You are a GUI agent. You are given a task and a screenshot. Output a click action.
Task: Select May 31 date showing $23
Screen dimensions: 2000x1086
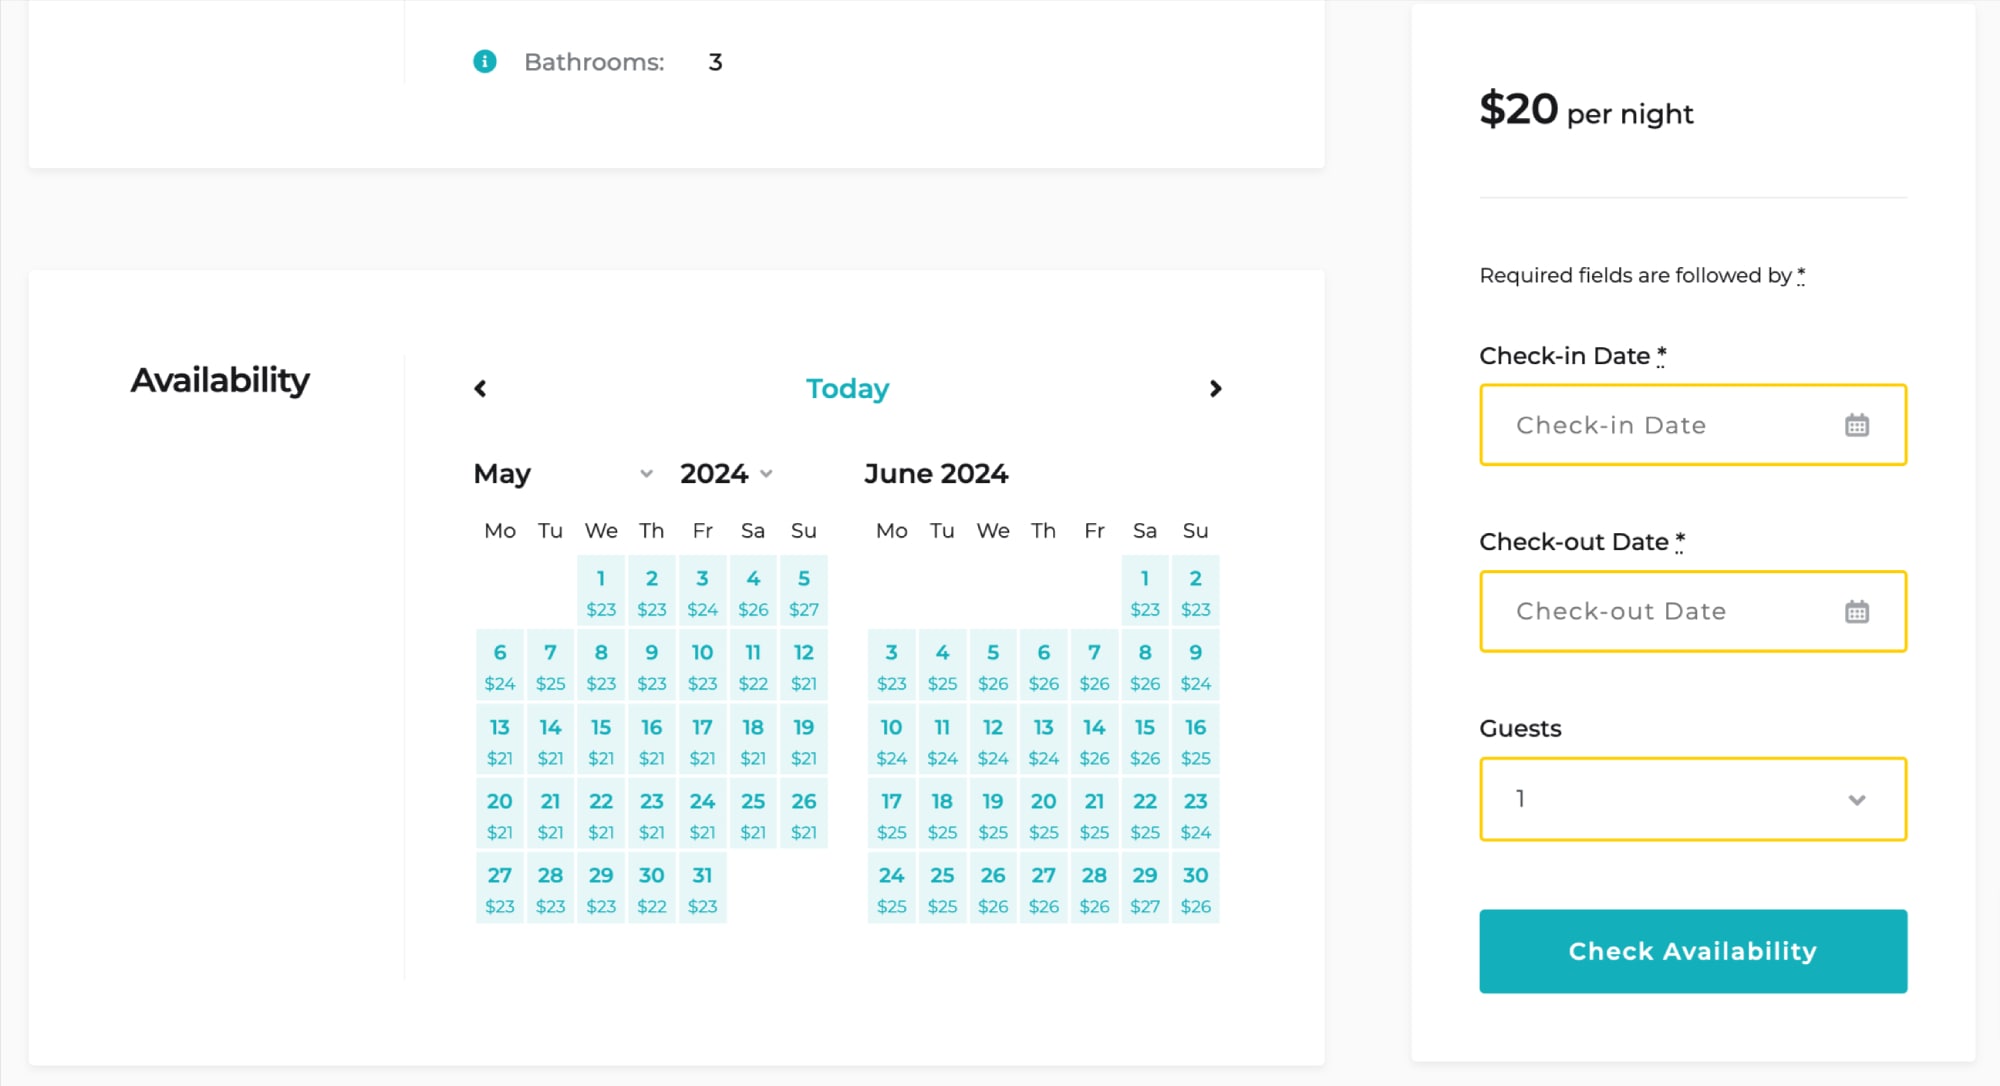[x=702, y=887]
